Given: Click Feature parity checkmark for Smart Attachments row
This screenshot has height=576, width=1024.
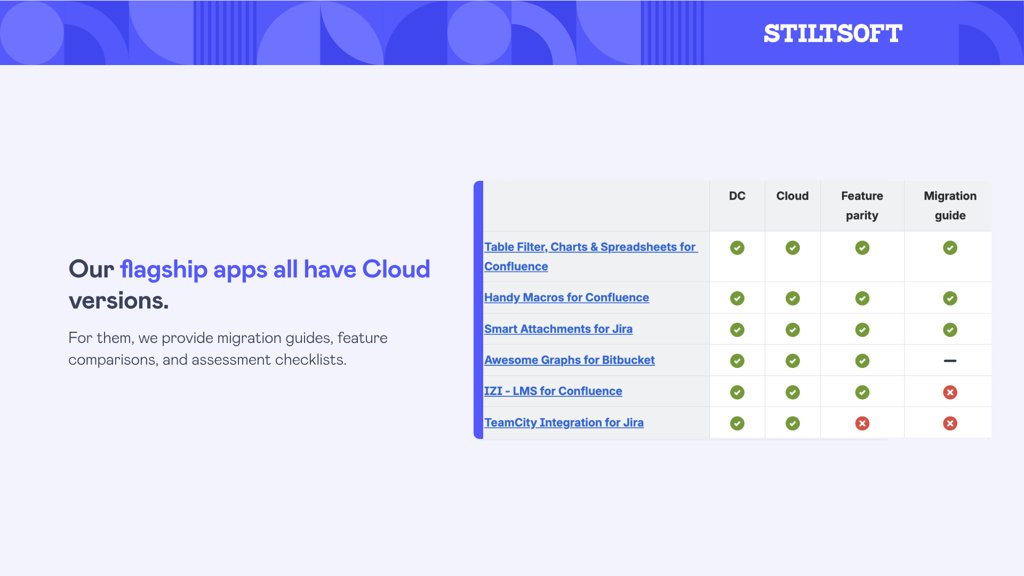Looking at the screenshot, I should [862, 329].
